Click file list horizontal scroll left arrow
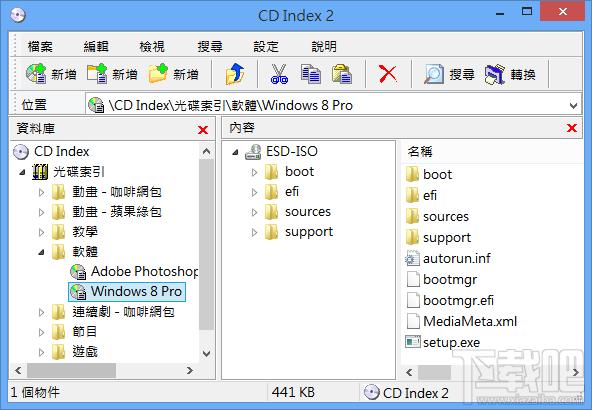This screenshot has width=592, height=410. point(409,373)
